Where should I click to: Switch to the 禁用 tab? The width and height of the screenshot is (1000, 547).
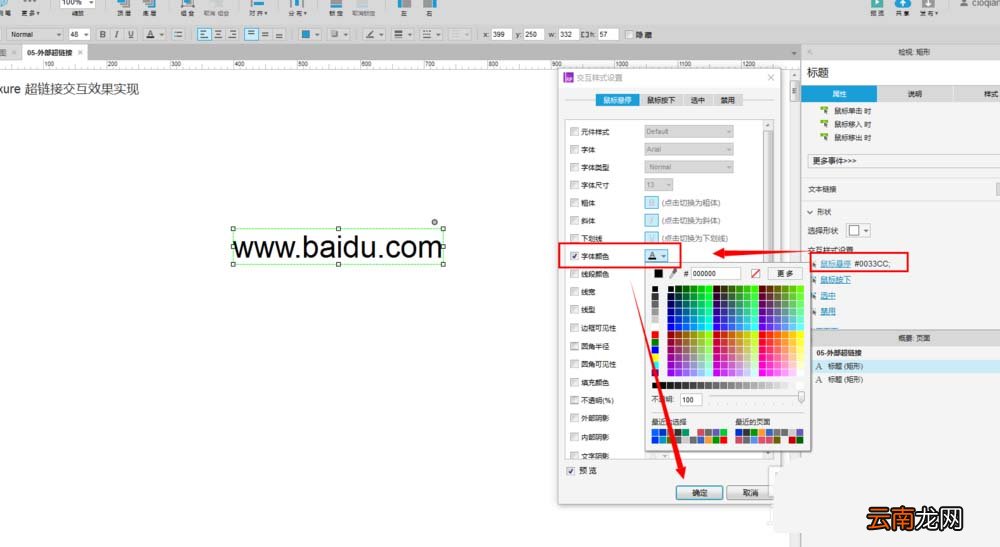point(728,100)
